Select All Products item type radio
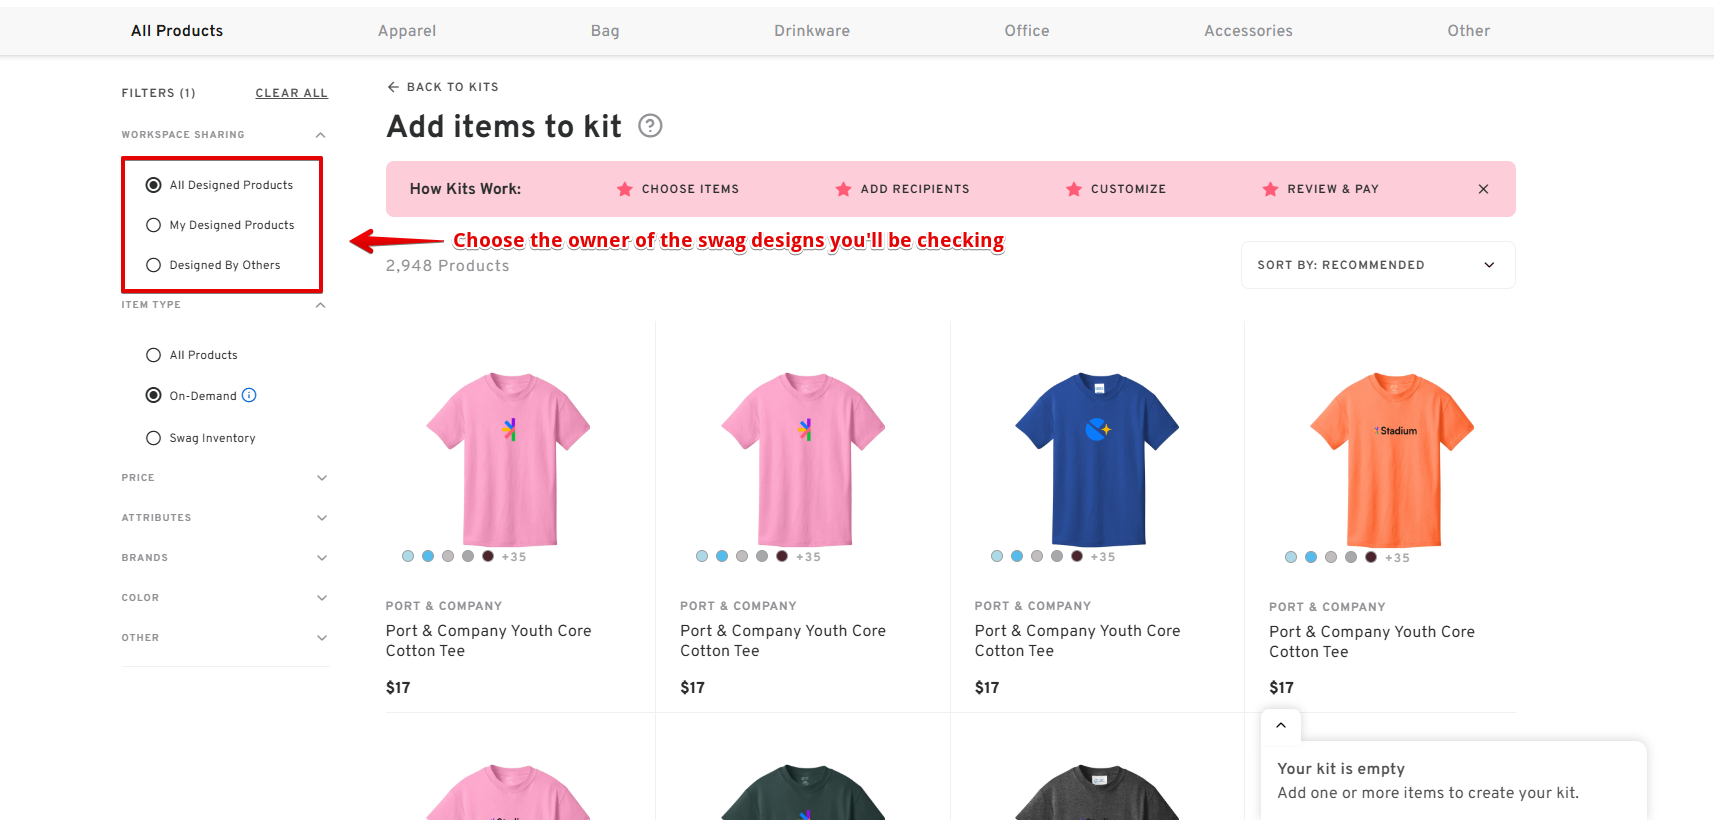1714x820 pixels. tap(154, 355)
